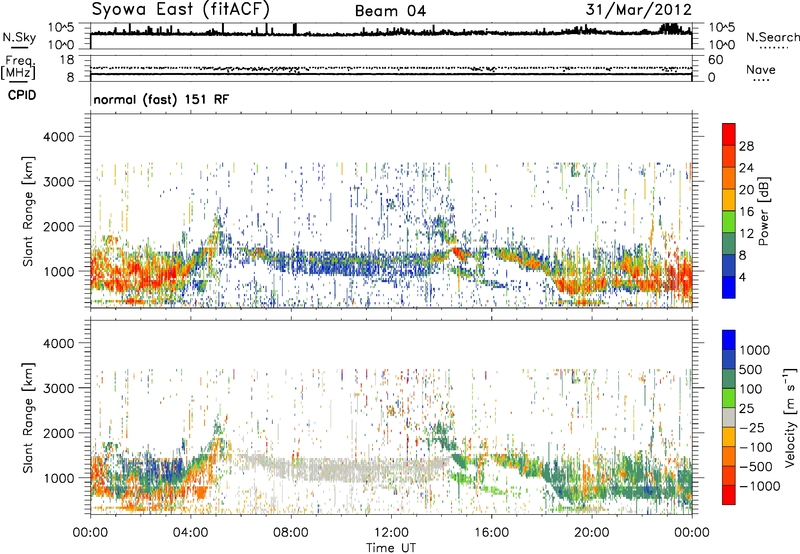800x554 pixels.
Task: Select the "12" label on Power colorbar
Action: (746, 234)
